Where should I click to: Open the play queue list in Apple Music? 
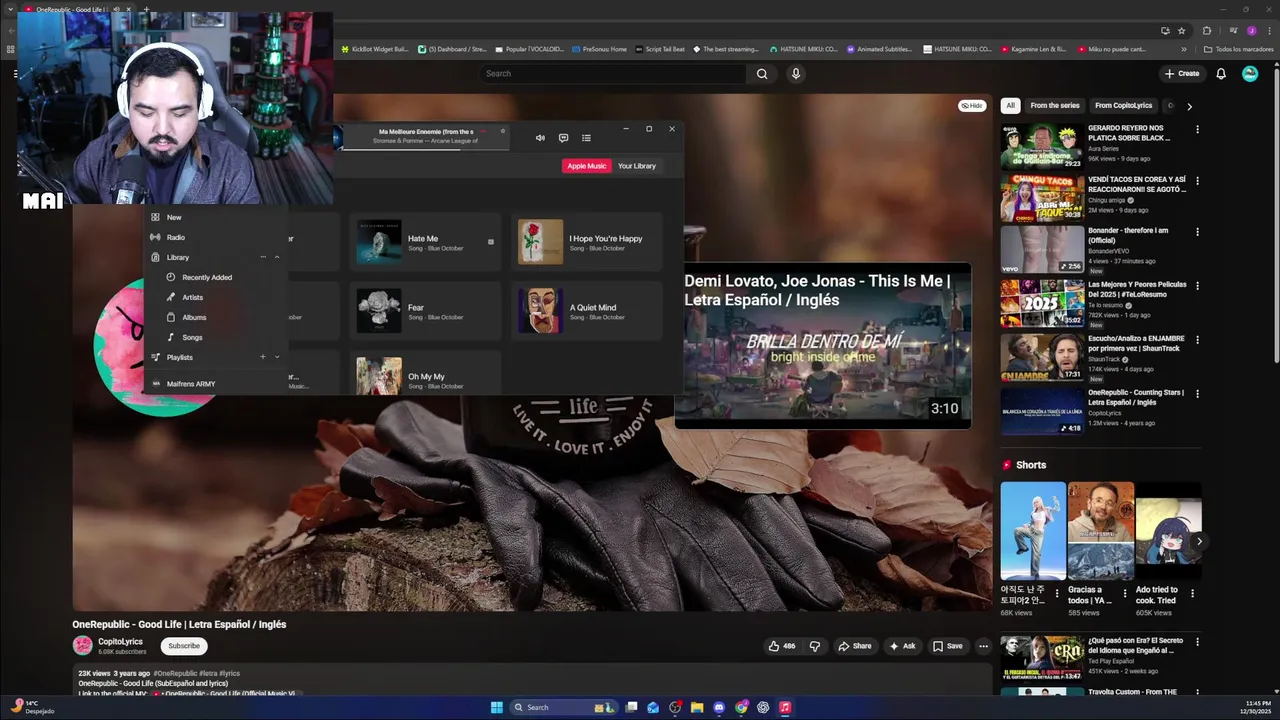click(586, 138)
